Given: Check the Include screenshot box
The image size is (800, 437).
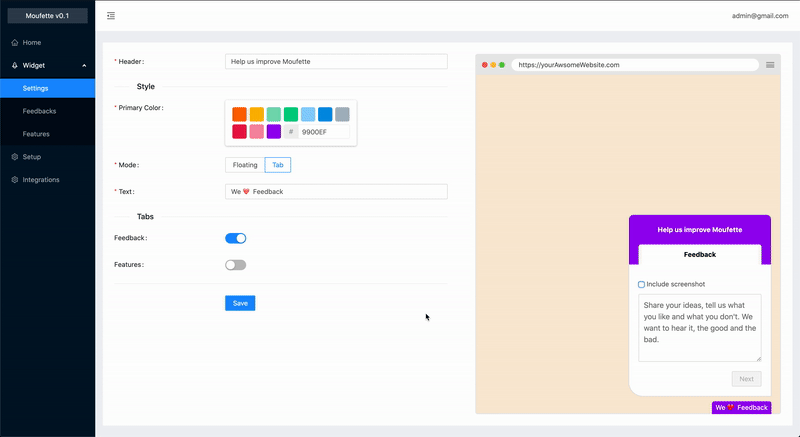Looking at the screenshot, I should click(x=641, y=285).
